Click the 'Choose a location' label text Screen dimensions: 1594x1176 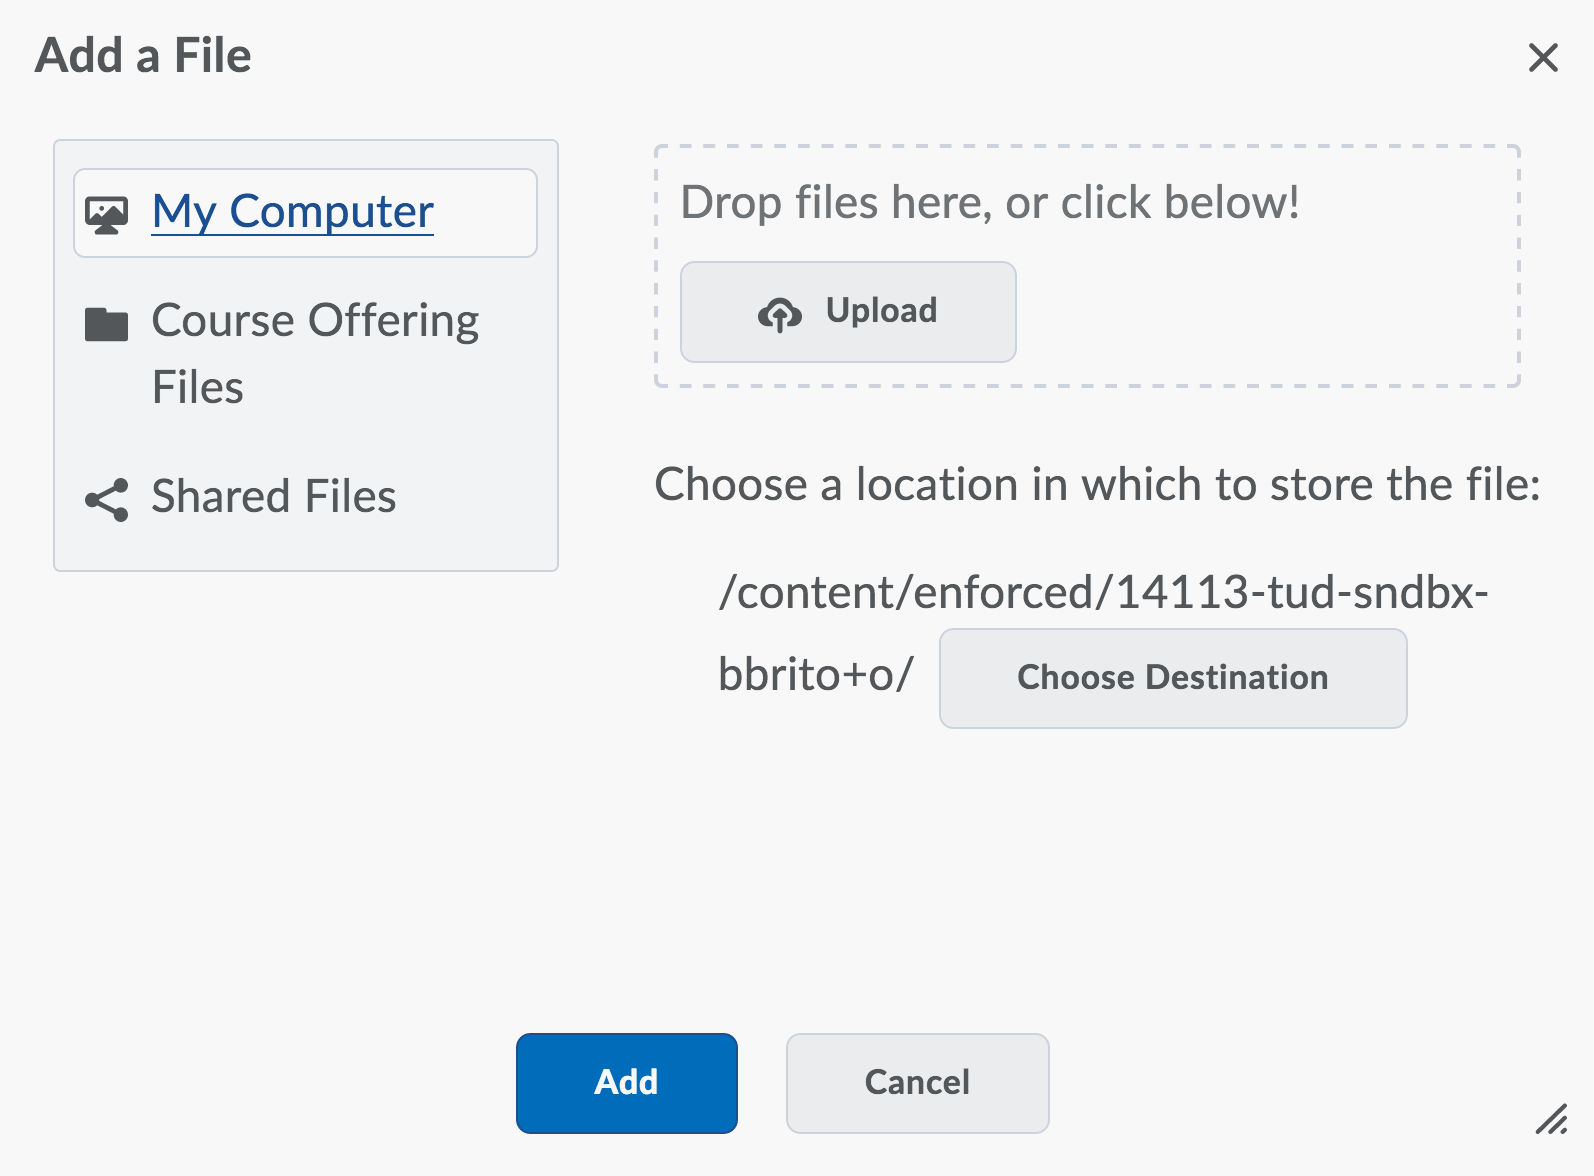click(1097, 485)
